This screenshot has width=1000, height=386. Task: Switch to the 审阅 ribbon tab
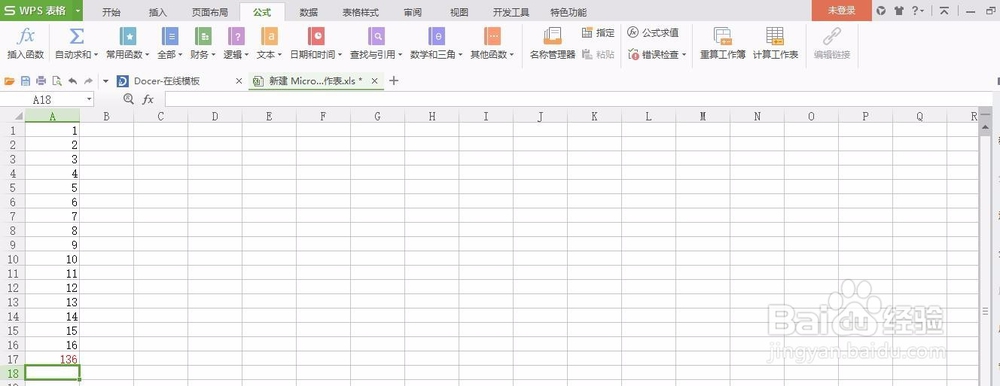coord(412,12)
